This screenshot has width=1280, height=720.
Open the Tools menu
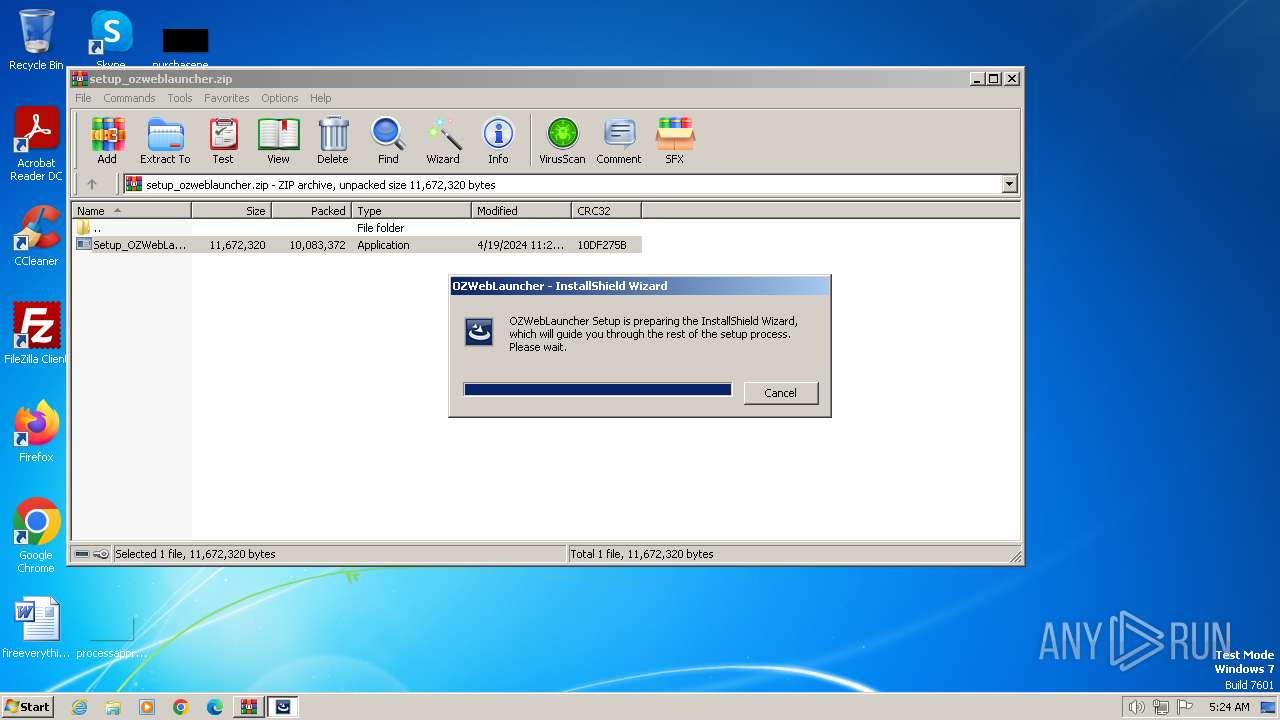pos(180,98)
